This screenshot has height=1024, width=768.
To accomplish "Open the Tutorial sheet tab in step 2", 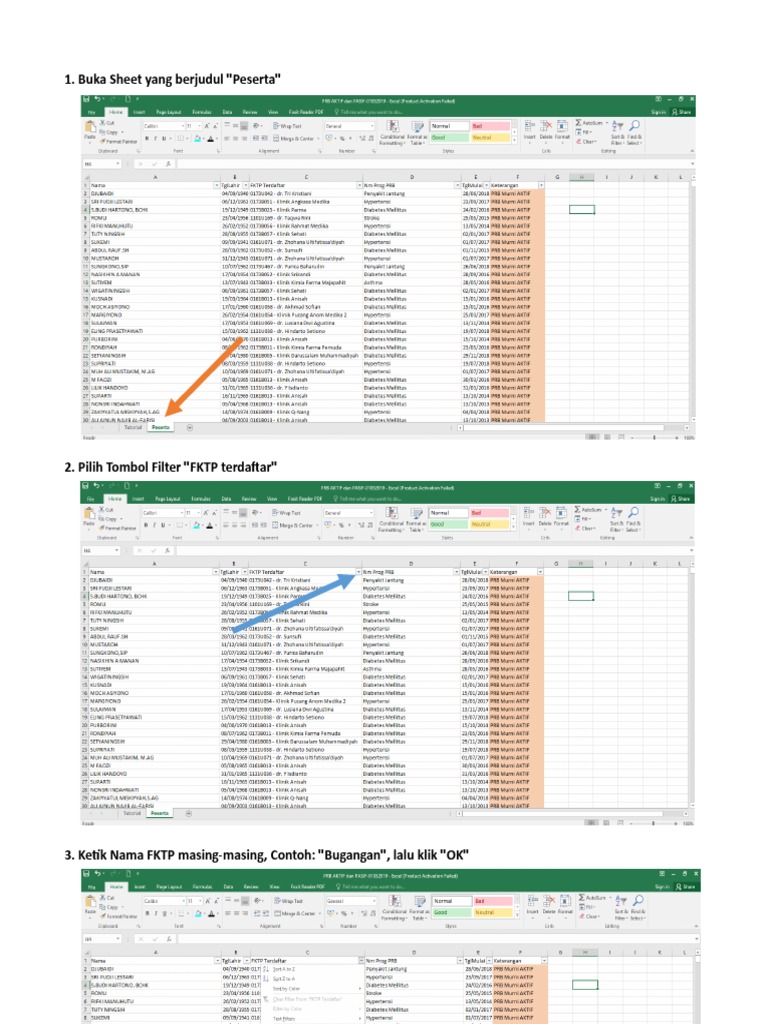I will pos(132,813).
